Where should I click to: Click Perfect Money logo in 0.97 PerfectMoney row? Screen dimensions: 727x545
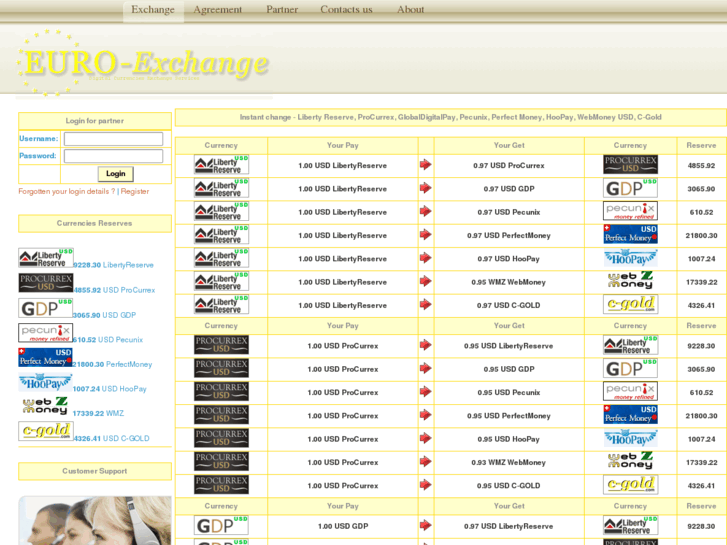pos(630,234)
